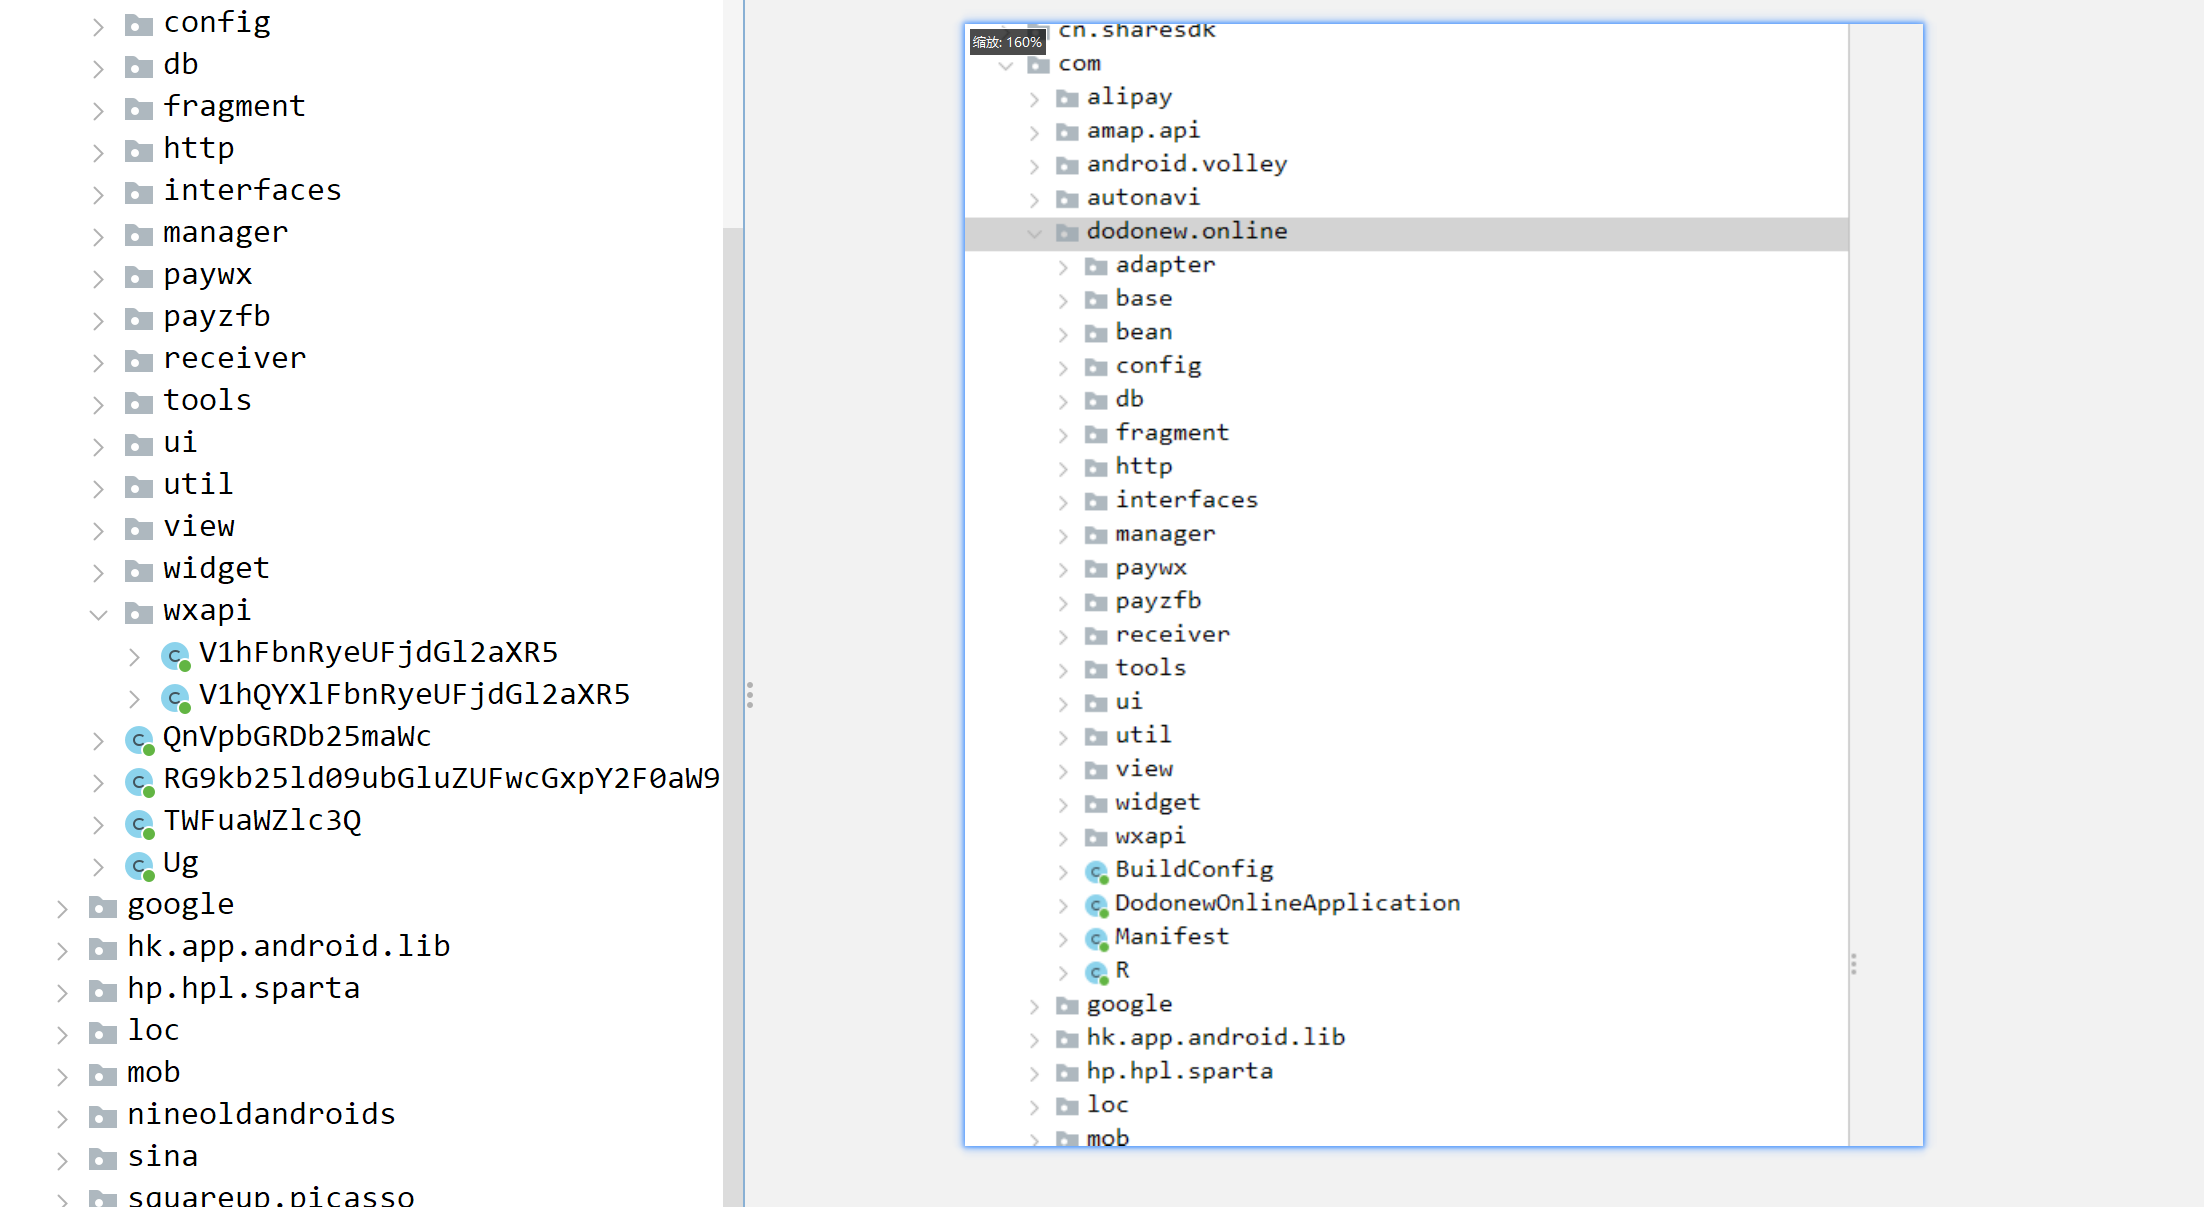The image size is (2204, 1207).
Task: Click the alipay package folder icon
Action: [1067, 98]
